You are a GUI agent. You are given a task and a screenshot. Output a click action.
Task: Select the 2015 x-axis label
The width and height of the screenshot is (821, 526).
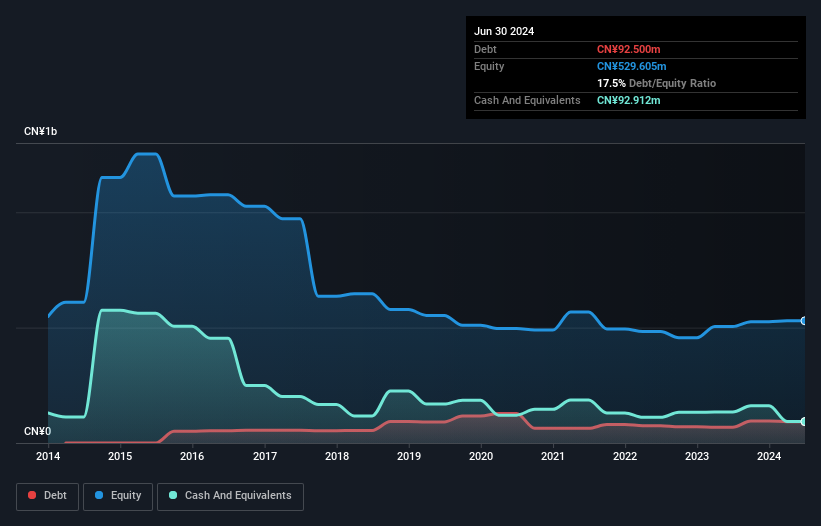click(120, 456)
